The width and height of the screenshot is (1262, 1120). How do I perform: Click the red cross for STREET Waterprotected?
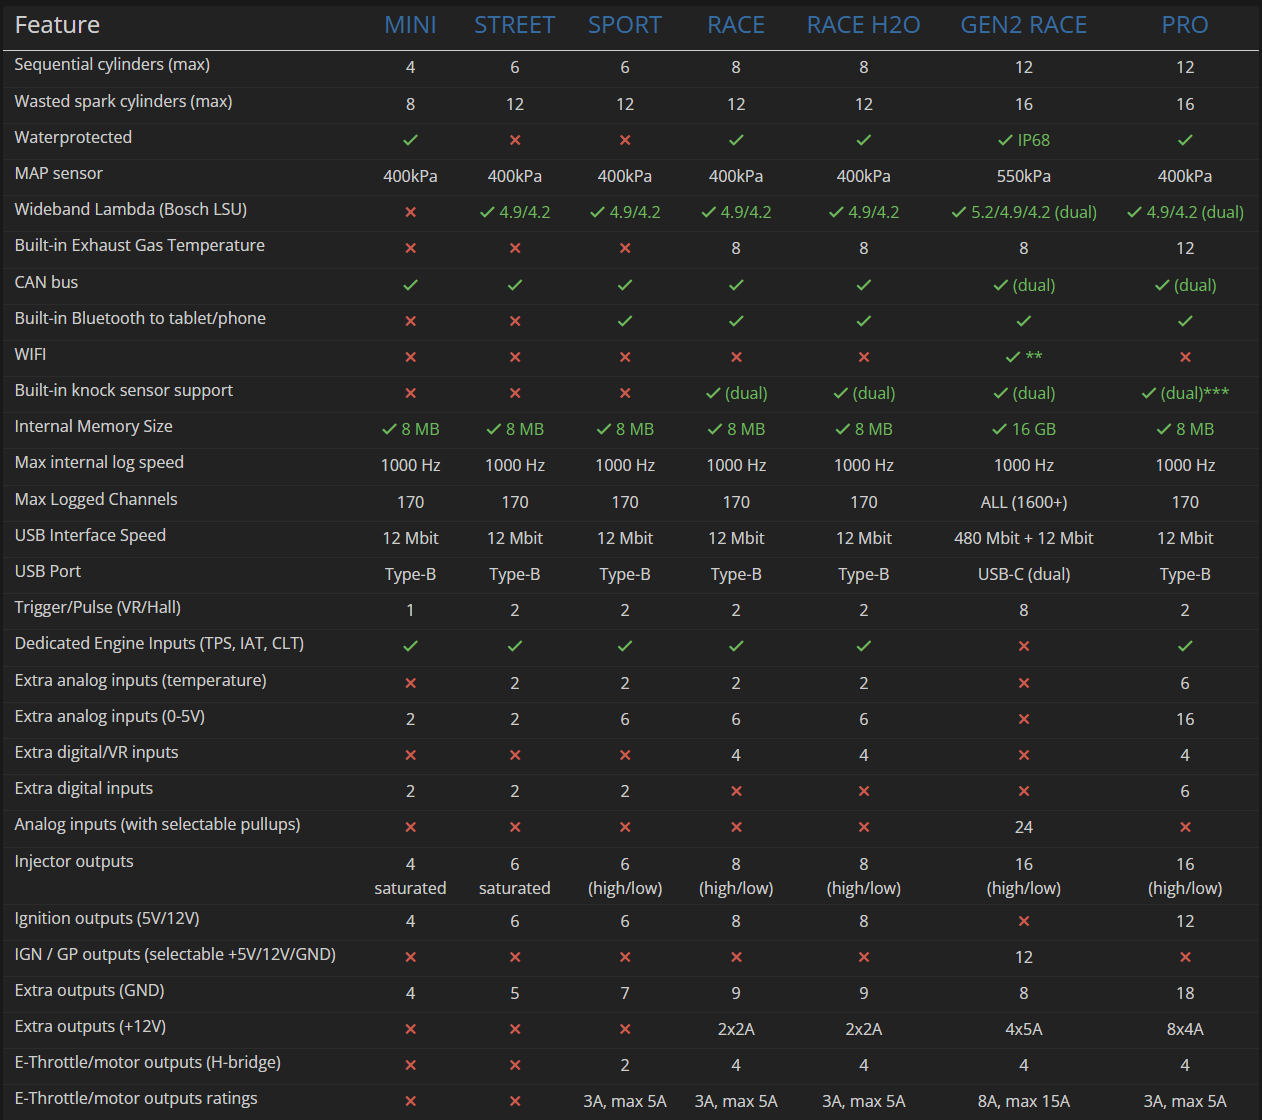tap(515, 140)
